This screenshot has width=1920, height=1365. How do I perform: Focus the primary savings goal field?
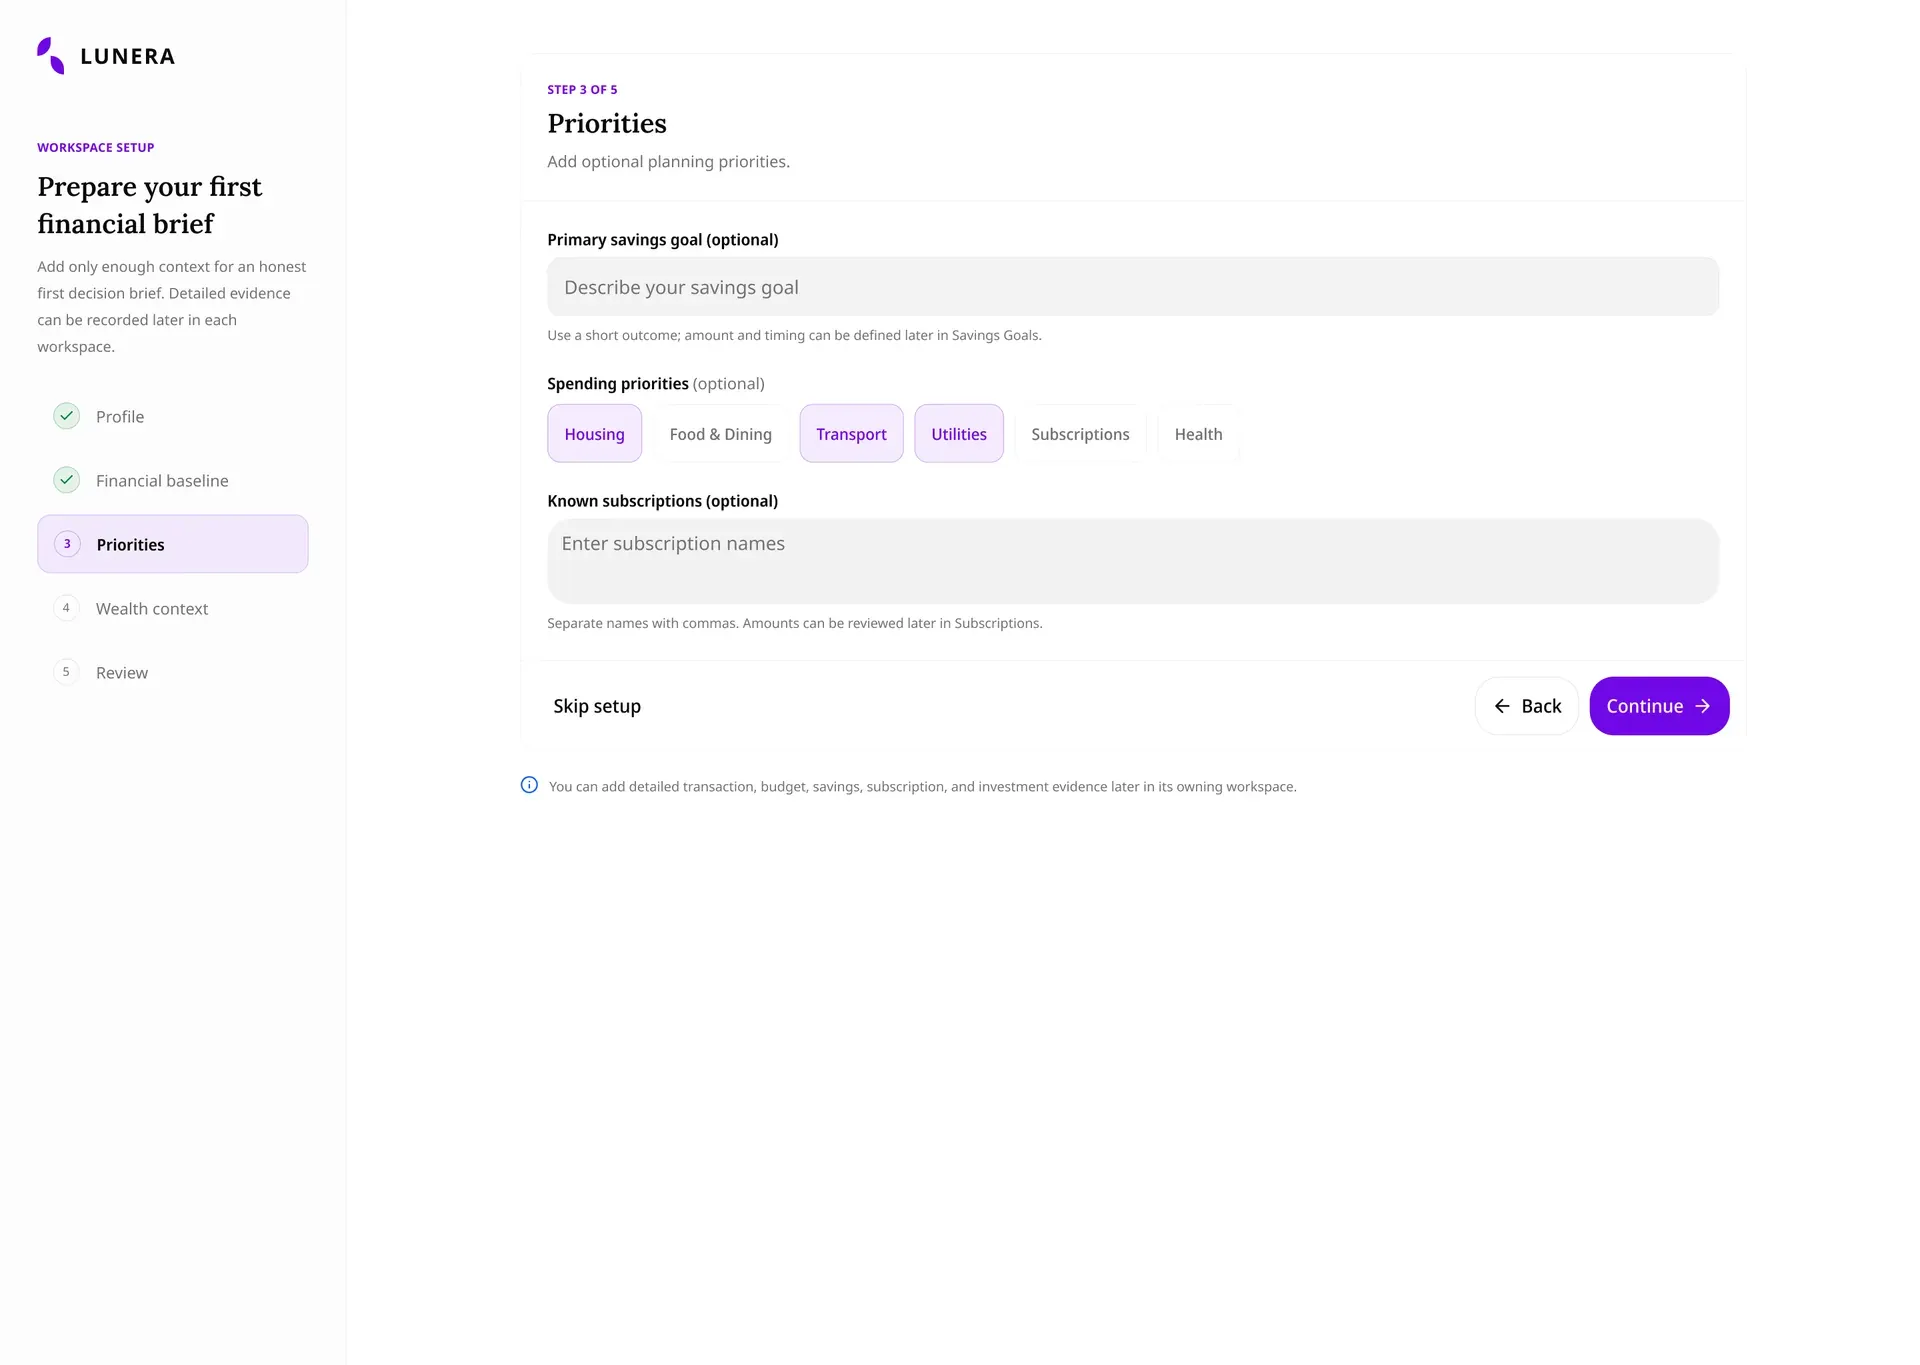pyautogui.click(x=1133, y=287)
